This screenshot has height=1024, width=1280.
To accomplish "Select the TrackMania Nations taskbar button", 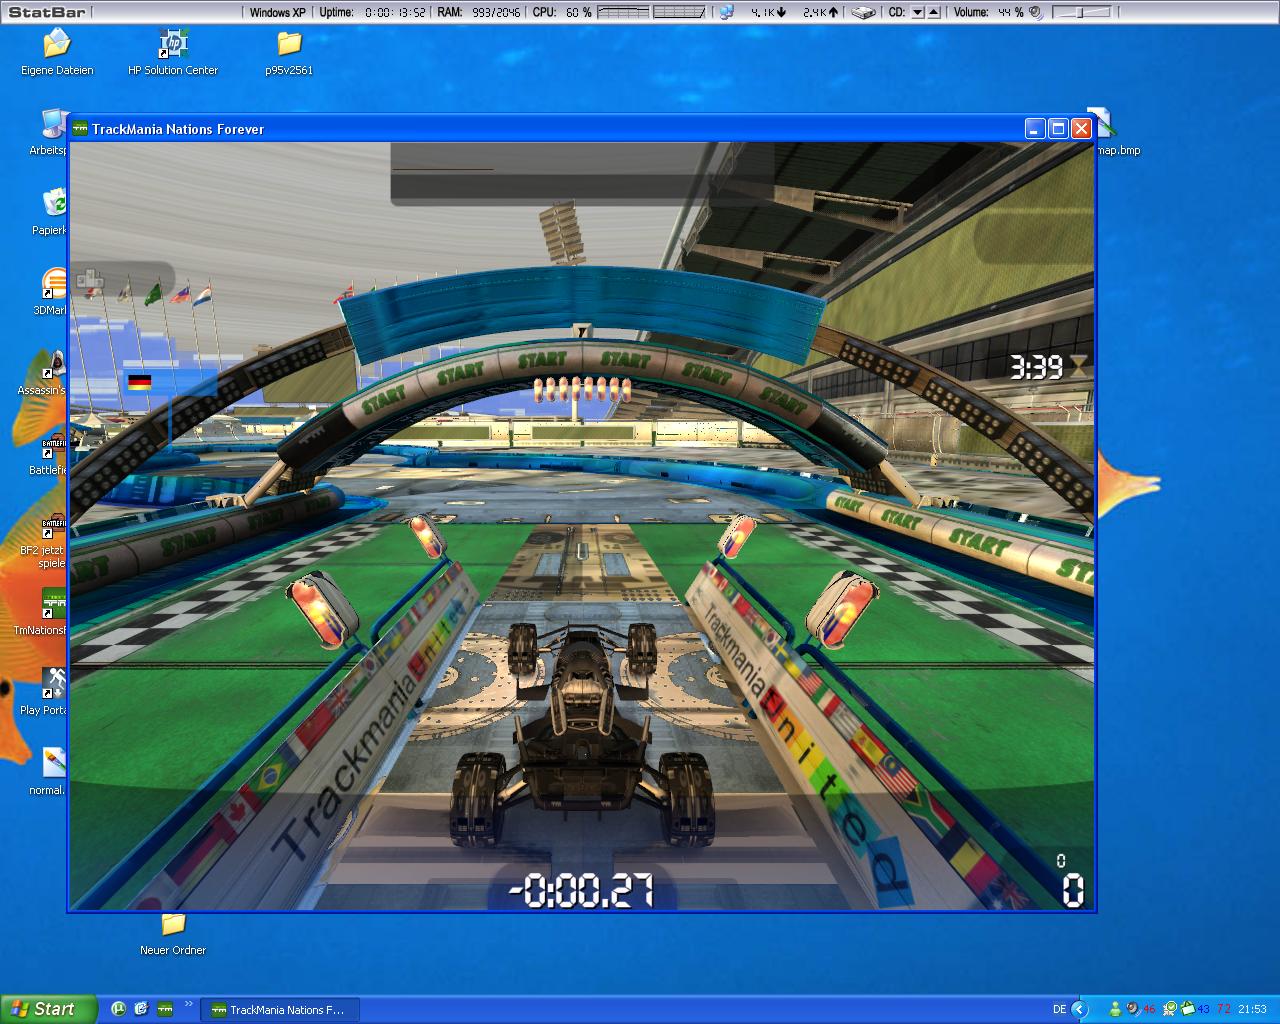I will pyautogui.click(x=281, y=1009).
